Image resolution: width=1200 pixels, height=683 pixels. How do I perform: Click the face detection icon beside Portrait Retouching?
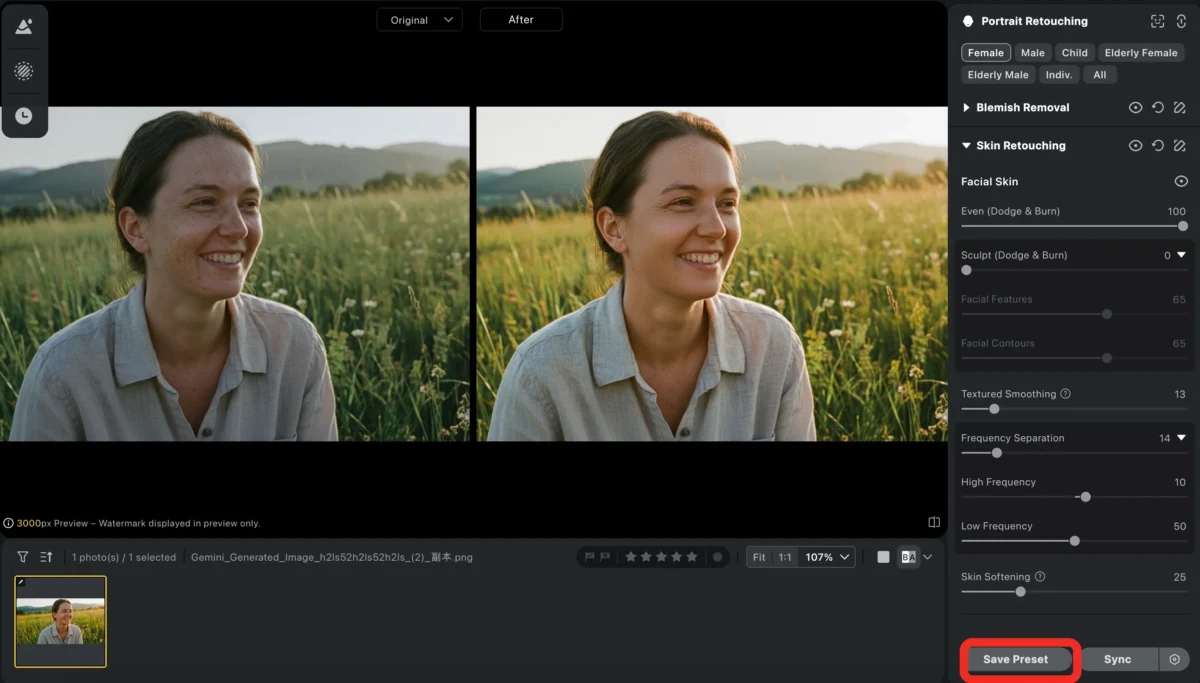point(1158,21)
